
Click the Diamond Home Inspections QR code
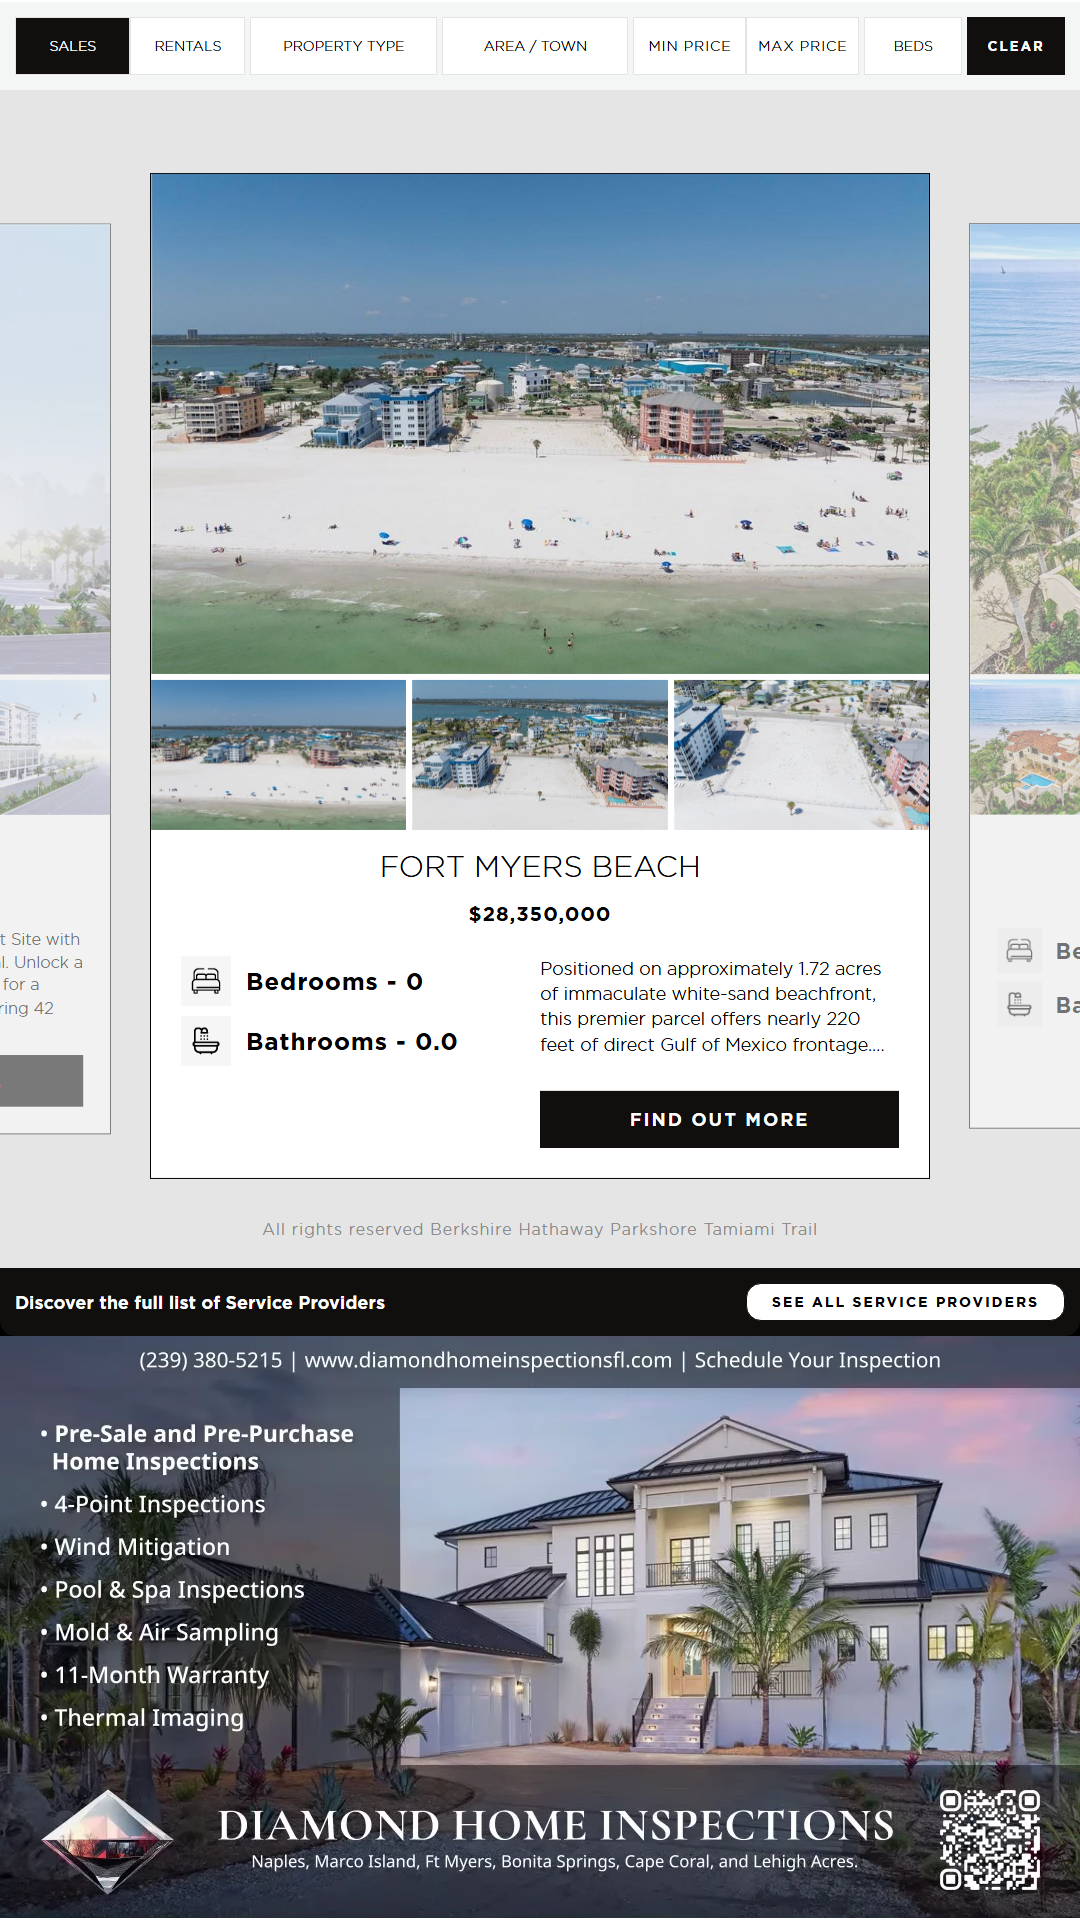click(990, 1840)
